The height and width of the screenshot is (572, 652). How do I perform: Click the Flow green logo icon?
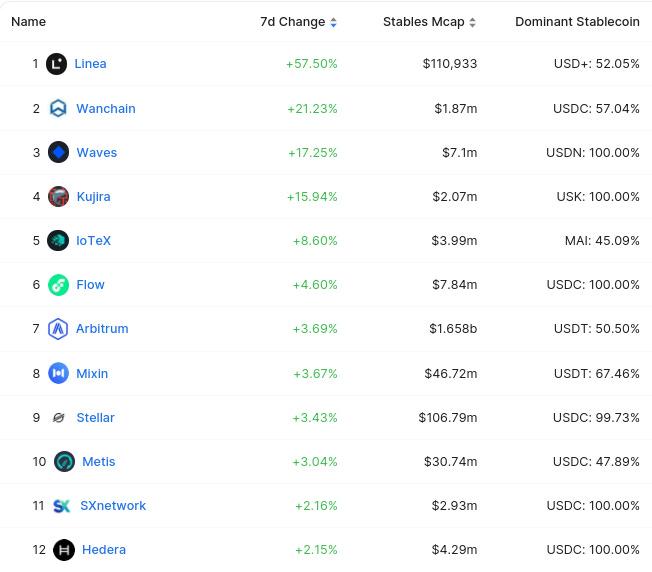(x=58, y=285)
